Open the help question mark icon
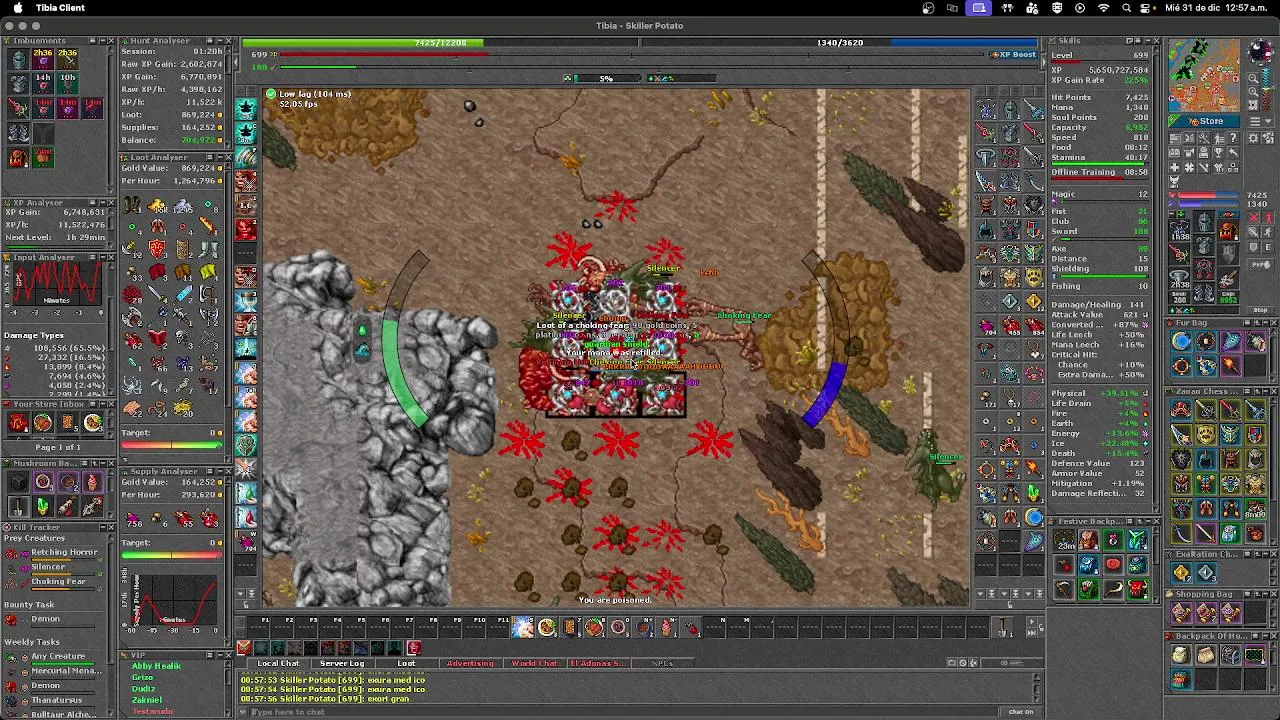The width and height of the screenshot is (1280, 720). pos(1234,137)
